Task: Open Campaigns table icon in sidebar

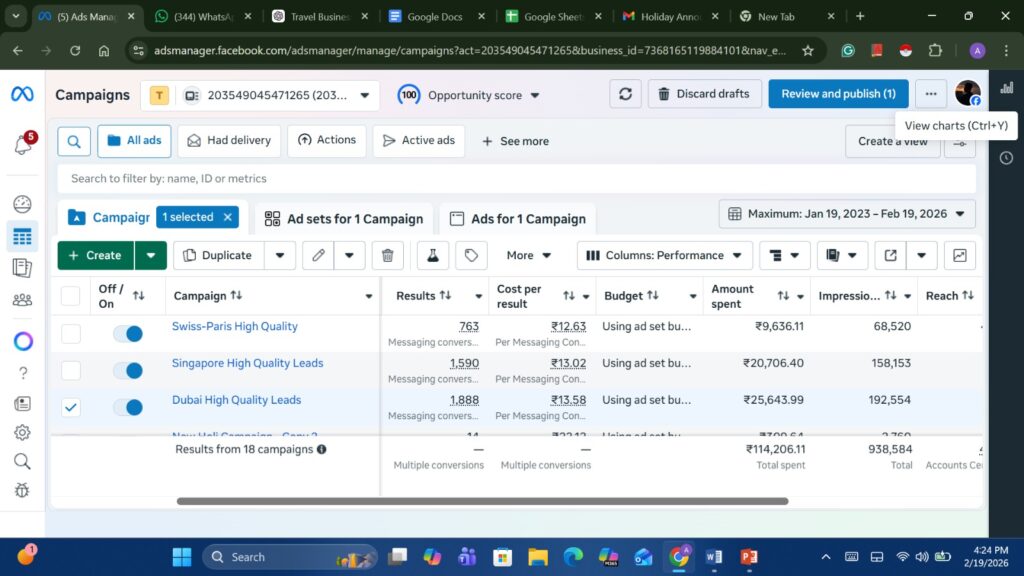Action: [22, 236]
